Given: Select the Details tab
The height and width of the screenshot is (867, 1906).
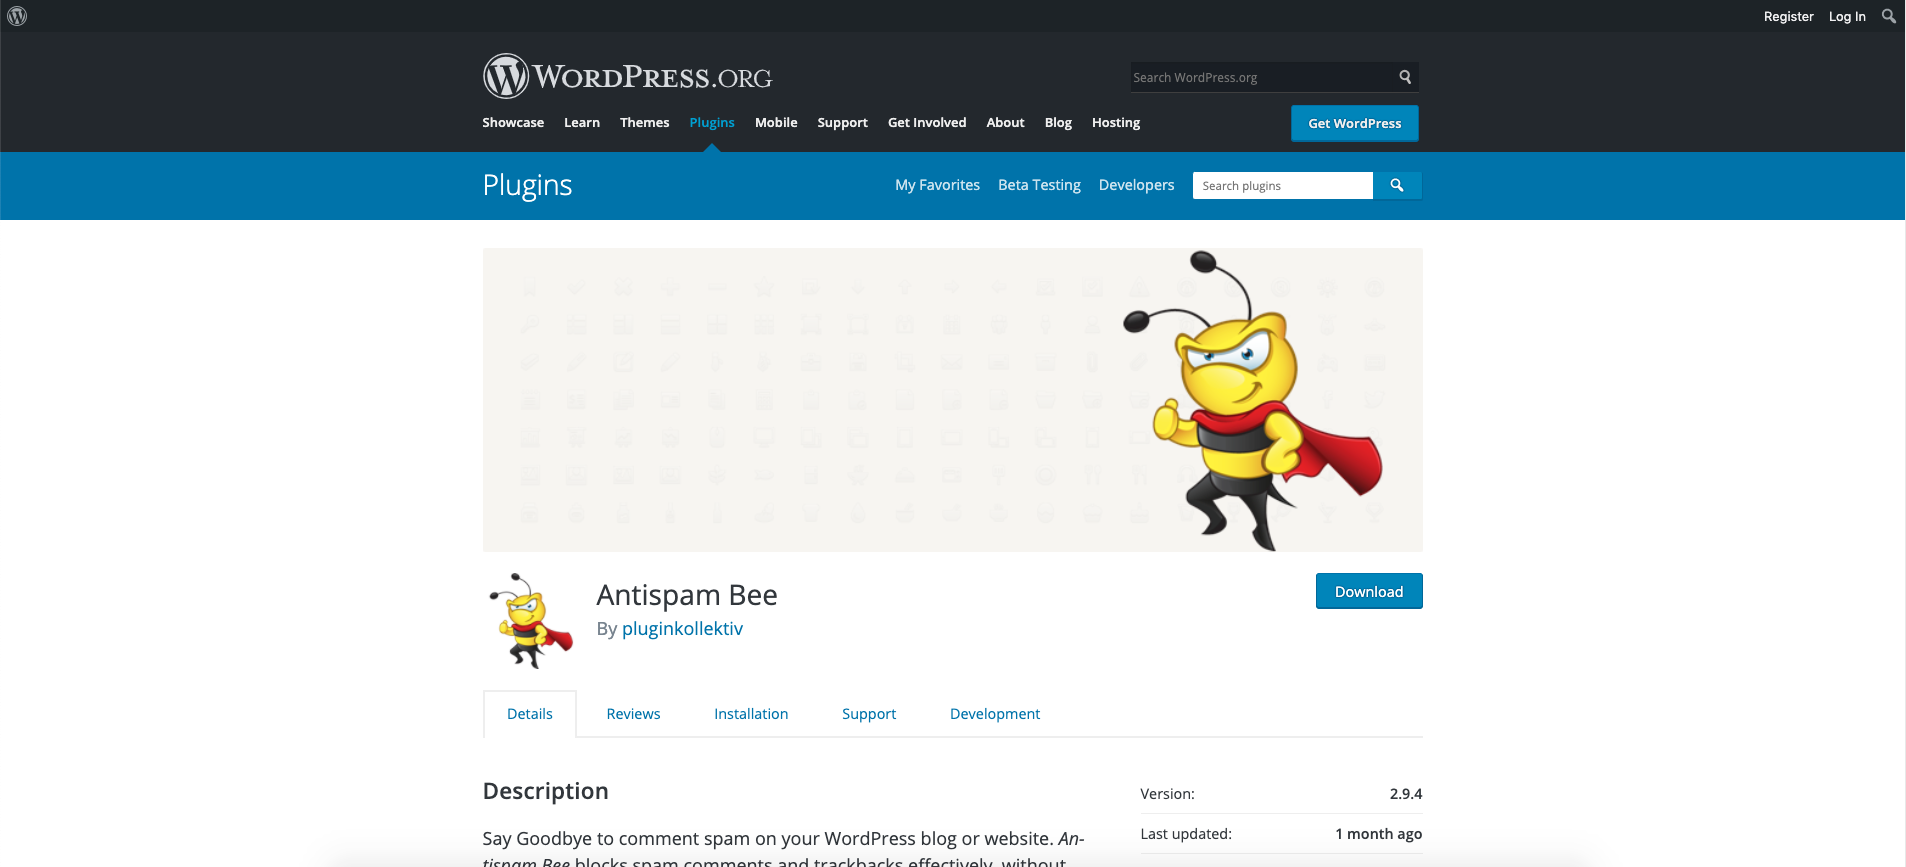Looking at the screenshot, I should [530, 714].
